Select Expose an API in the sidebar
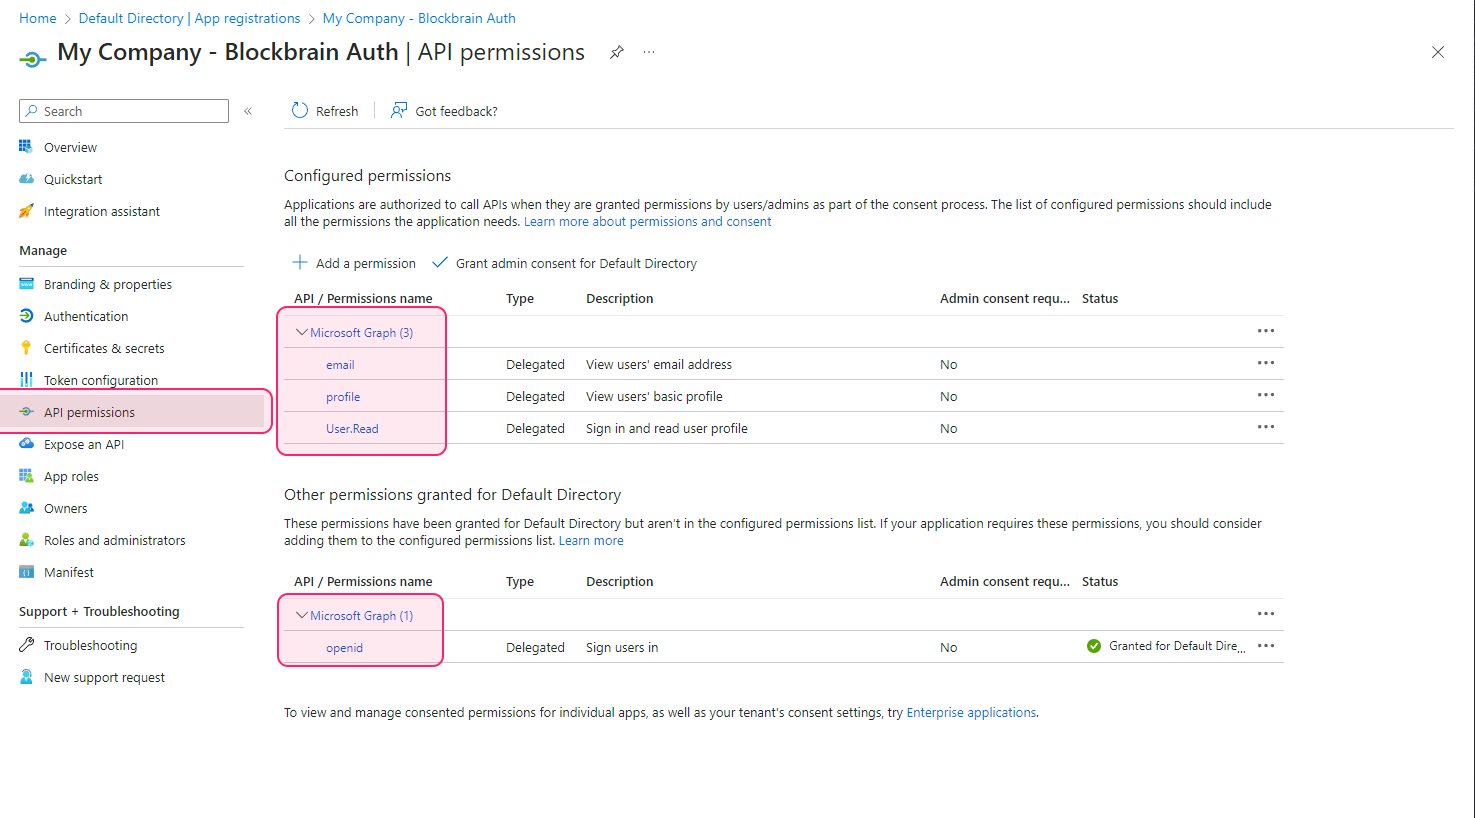The image size is (1475, 818). (x=84, y=444)
